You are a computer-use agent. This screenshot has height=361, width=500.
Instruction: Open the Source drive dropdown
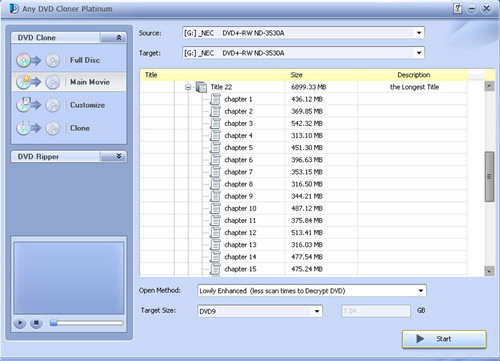coord(419,33)
